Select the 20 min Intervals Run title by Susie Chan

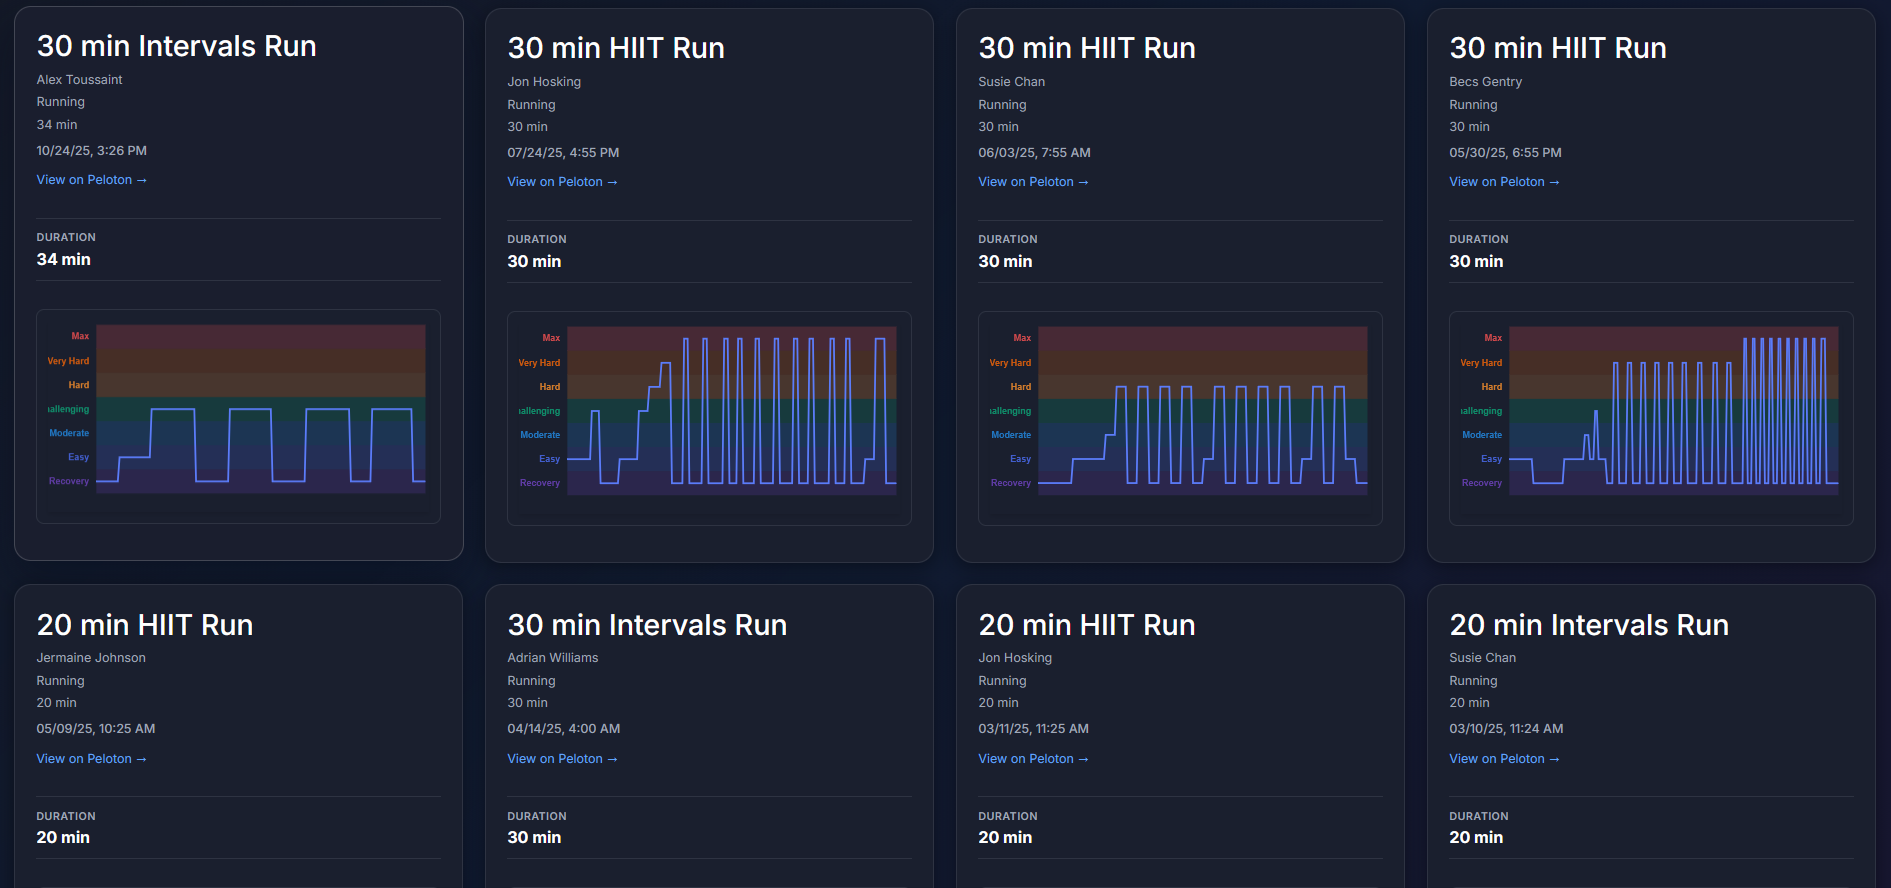pos(1589,625)
